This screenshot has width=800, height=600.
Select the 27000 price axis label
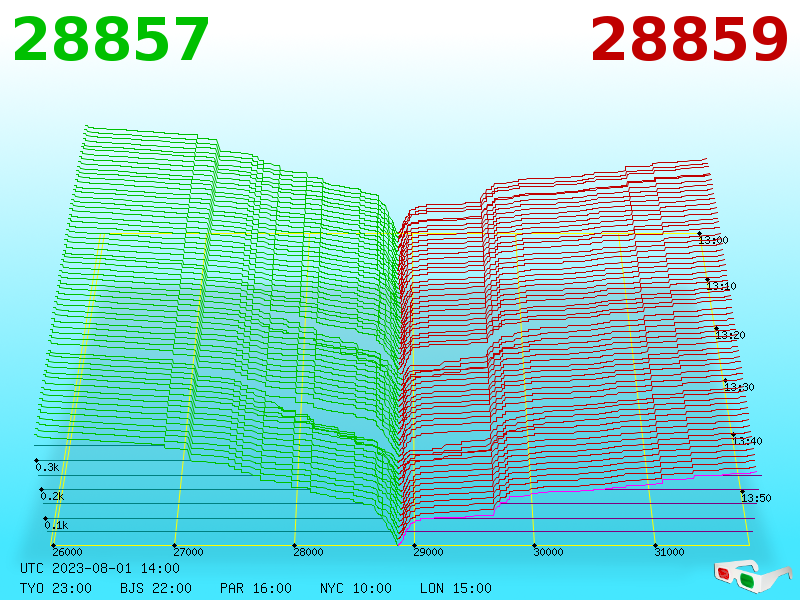[188, 552]
